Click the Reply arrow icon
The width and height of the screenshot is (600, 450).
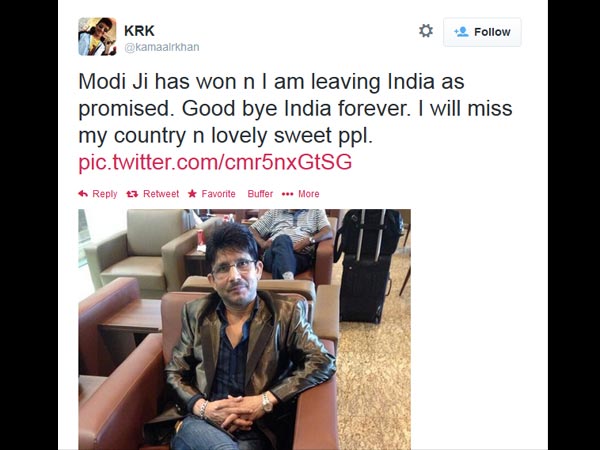pos(83,194)
